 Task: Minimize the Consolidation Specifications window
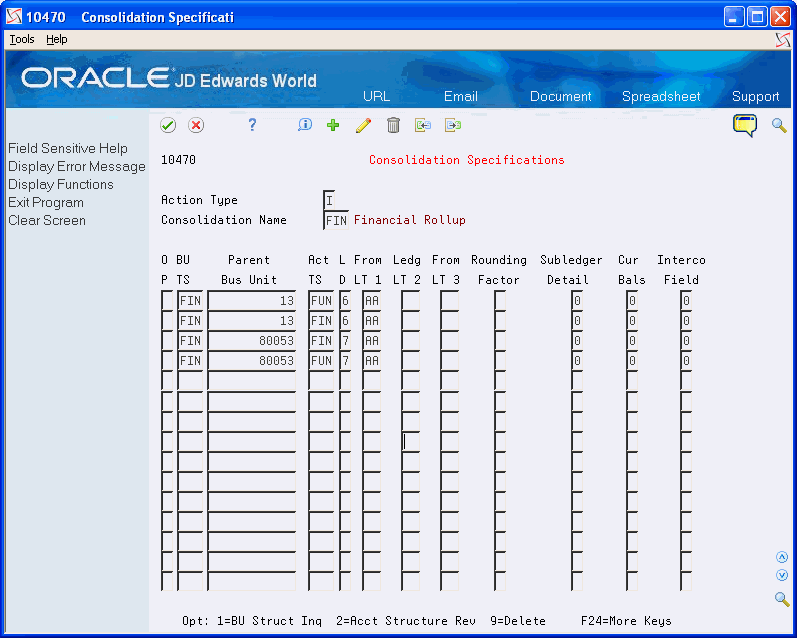click(733, 17)
